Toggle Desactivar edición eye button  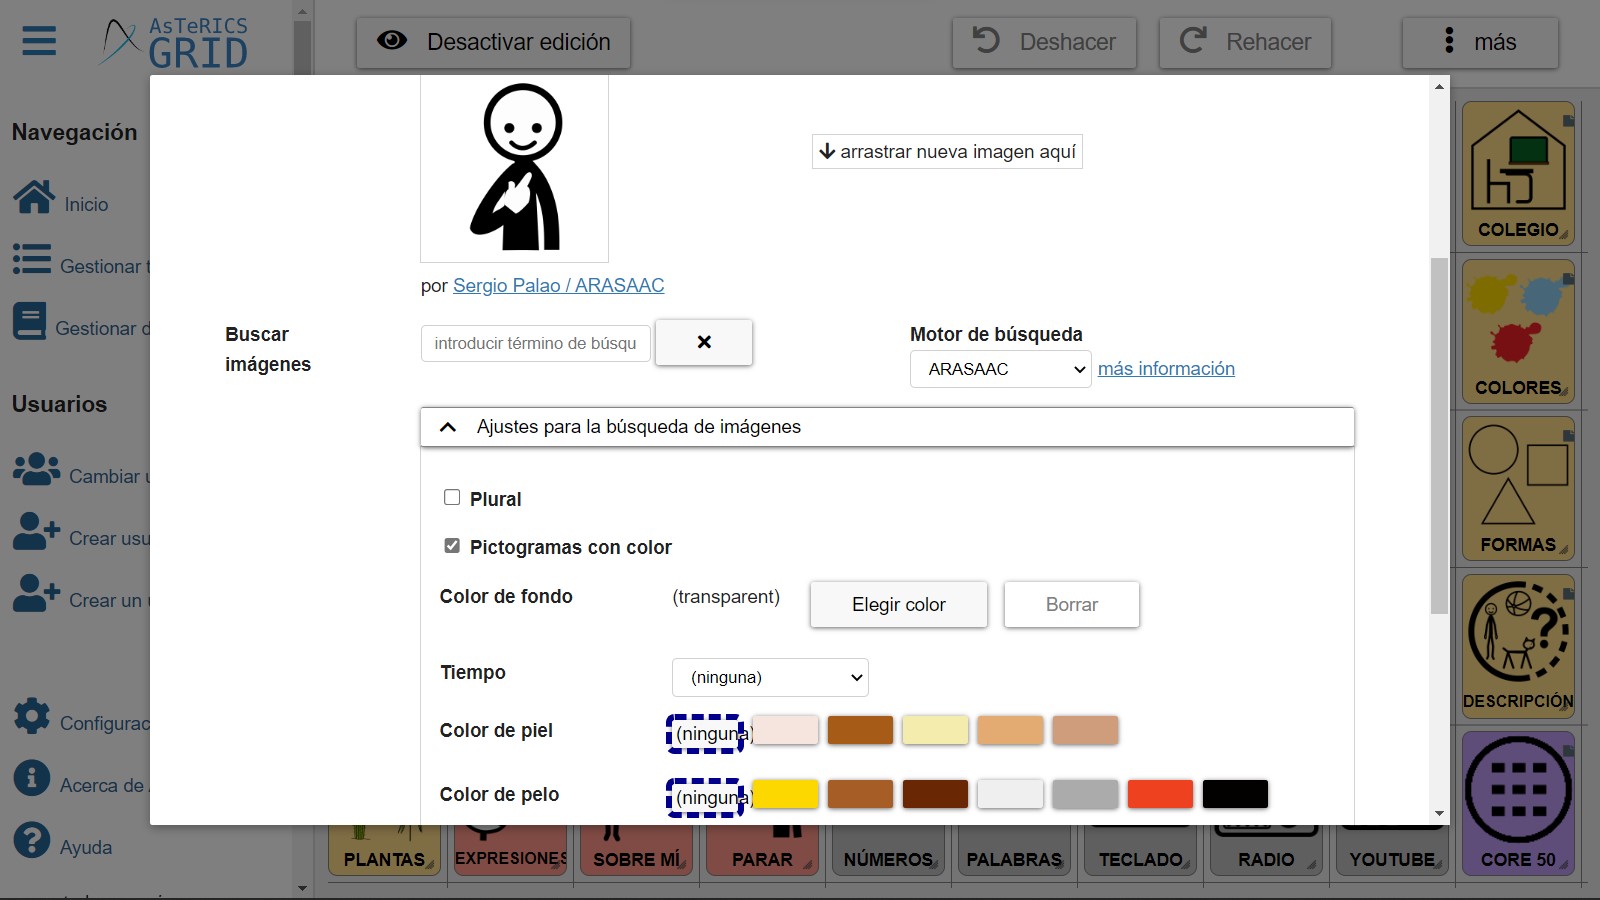[493, 42]
